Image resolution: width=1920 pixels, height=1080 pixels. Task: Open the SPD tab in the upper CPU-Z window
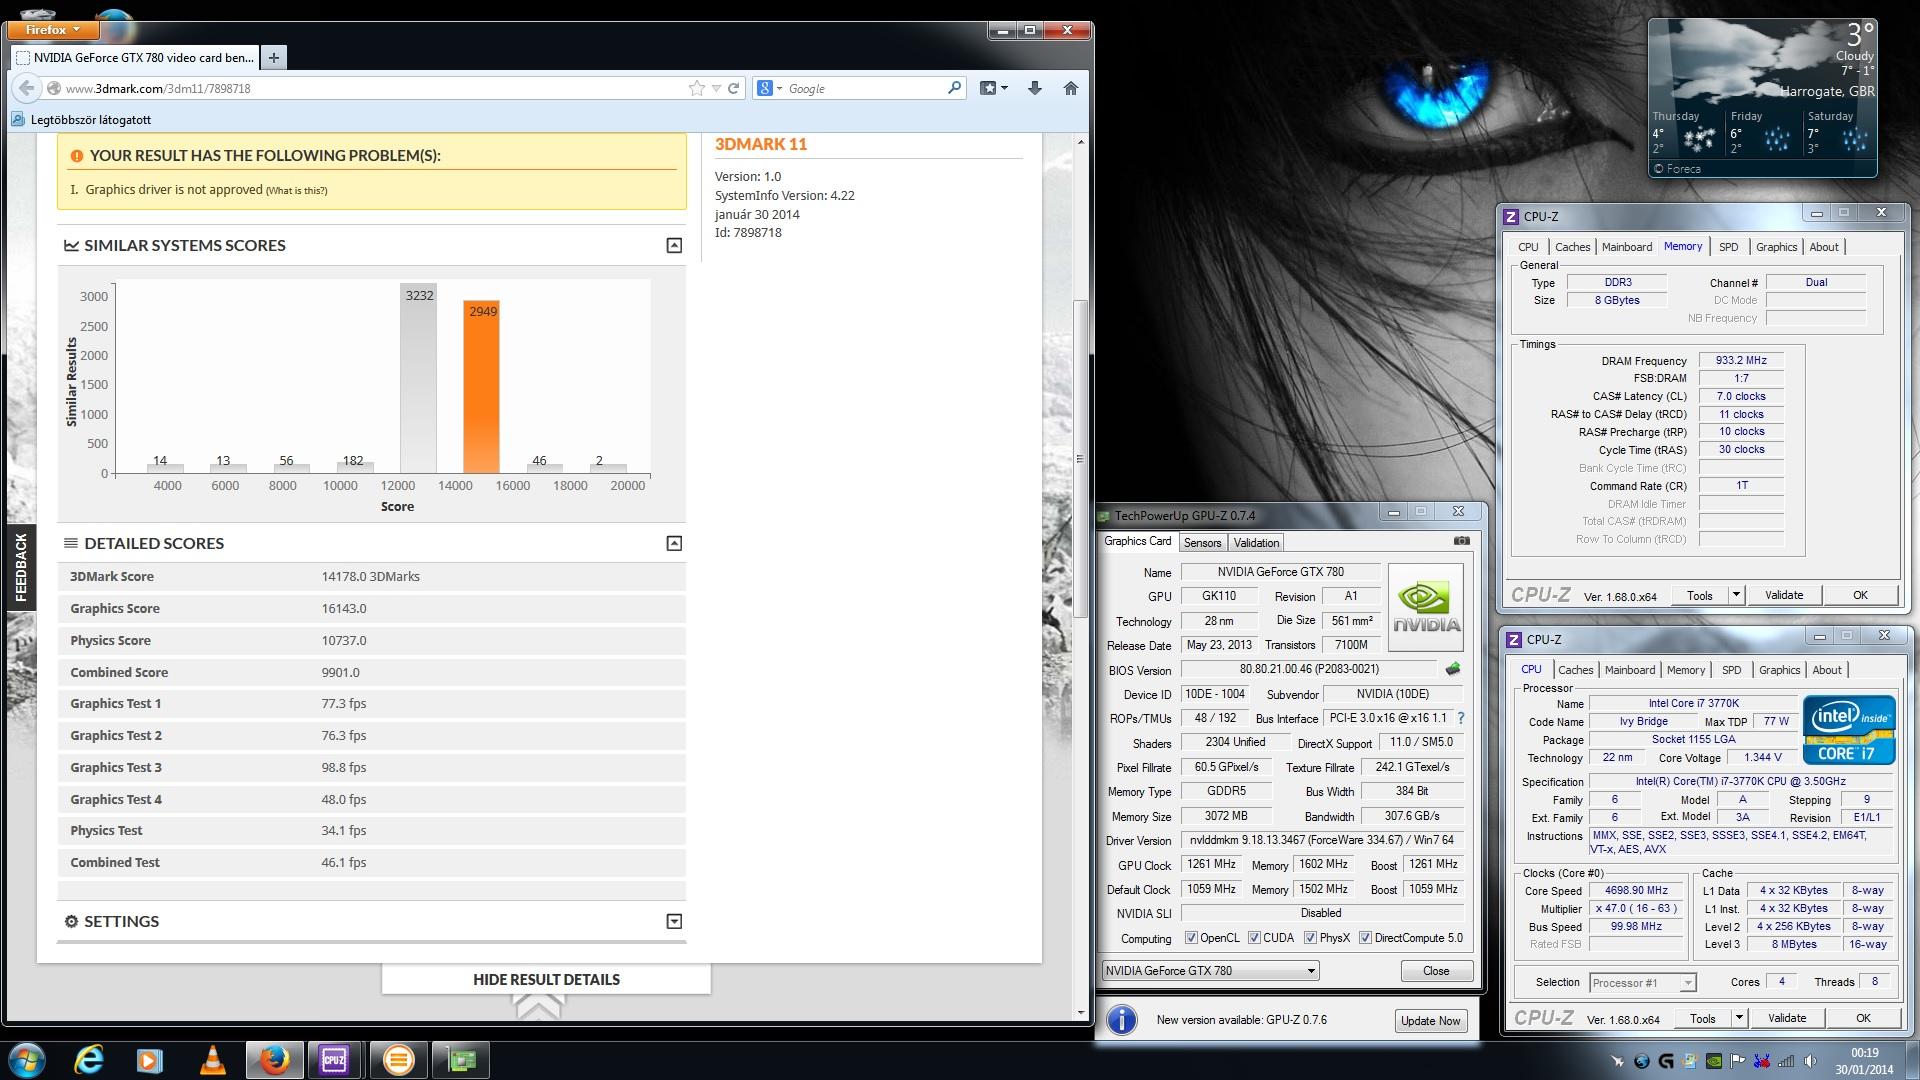tap(1728, 247)
